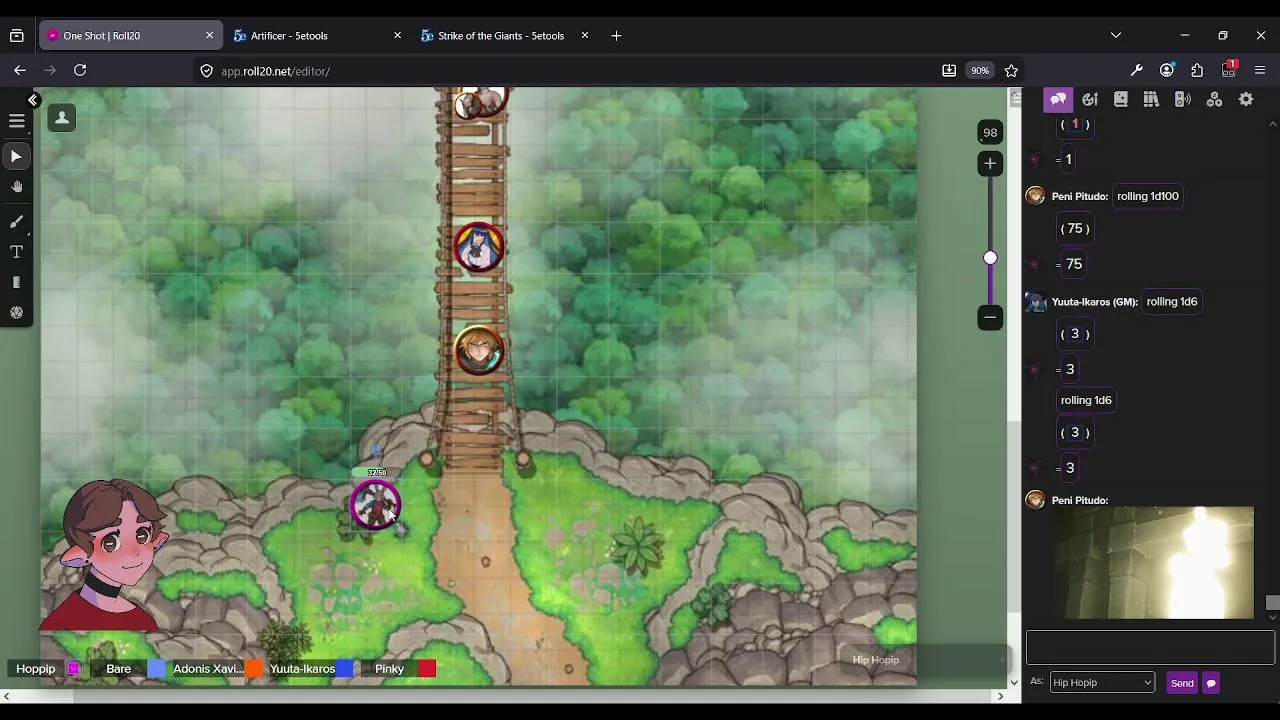Zoom out with the minus button
The image size is (1280, 720).
pos(990,317)
